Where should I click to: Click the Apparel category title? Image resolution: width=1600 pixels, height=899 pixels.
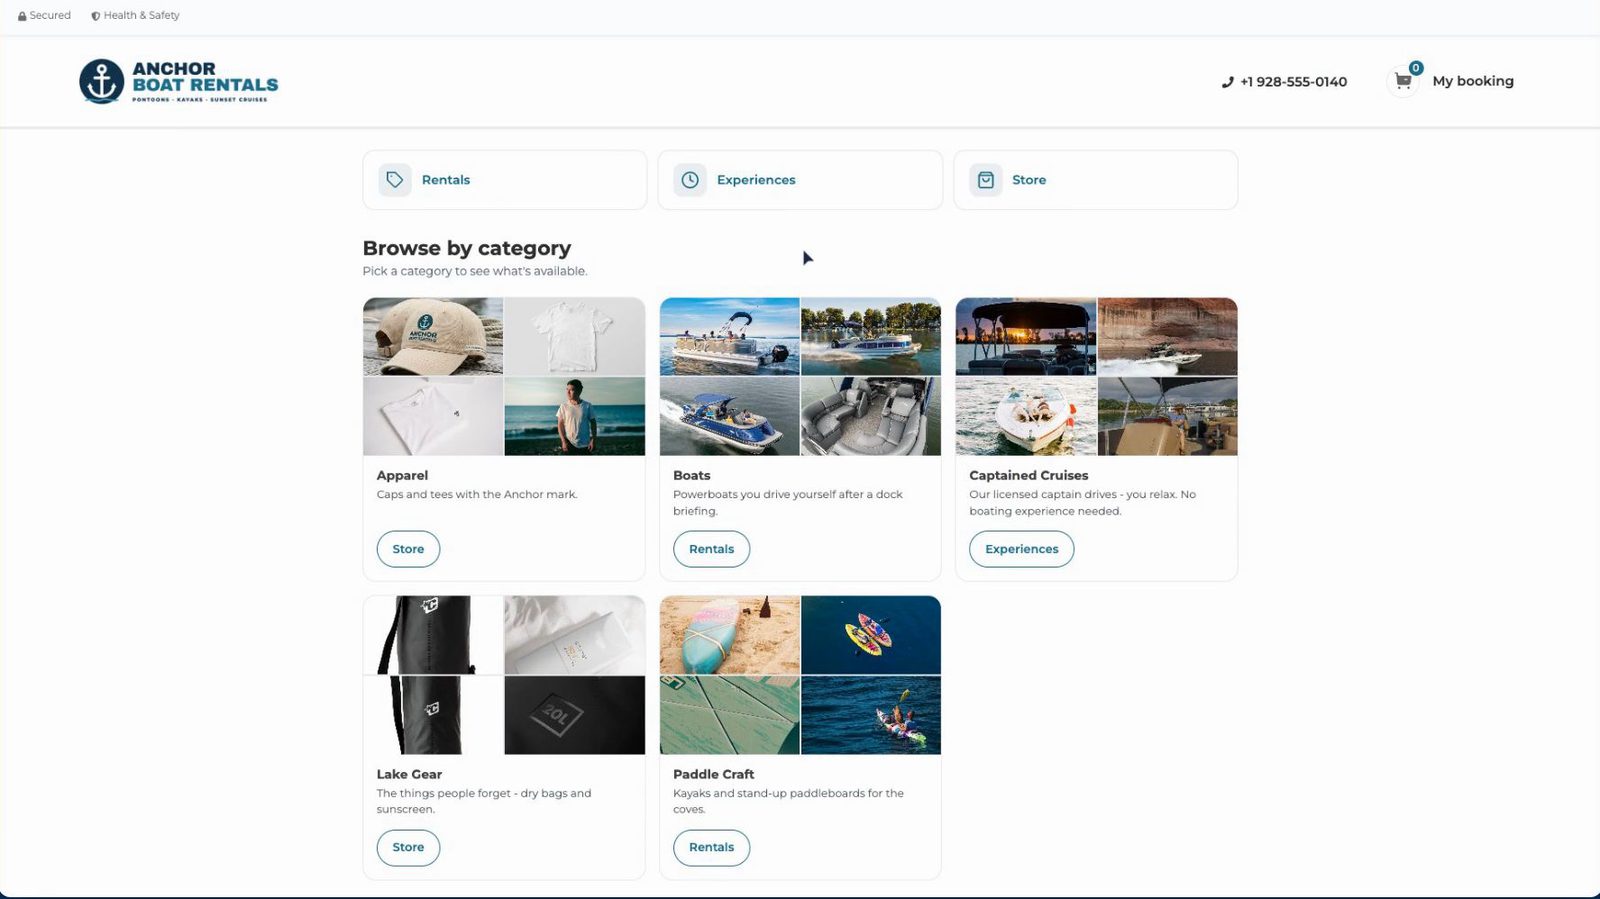(x=402, y=476)
